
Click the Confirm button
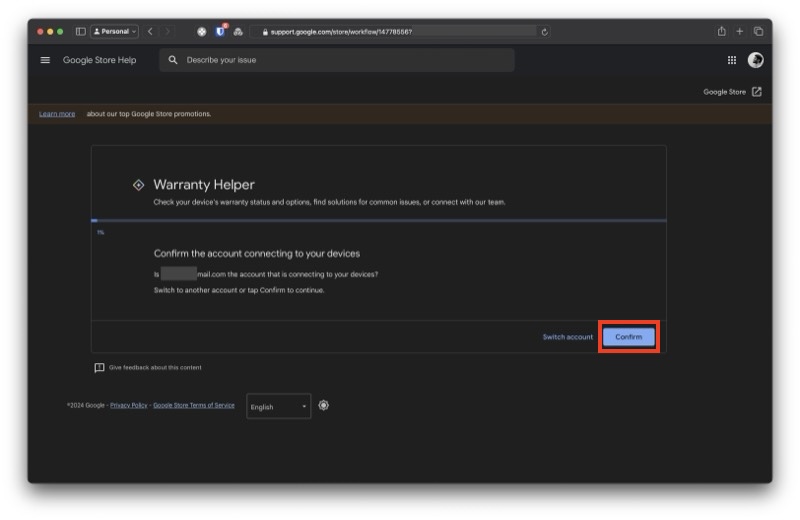coord(629,337)
